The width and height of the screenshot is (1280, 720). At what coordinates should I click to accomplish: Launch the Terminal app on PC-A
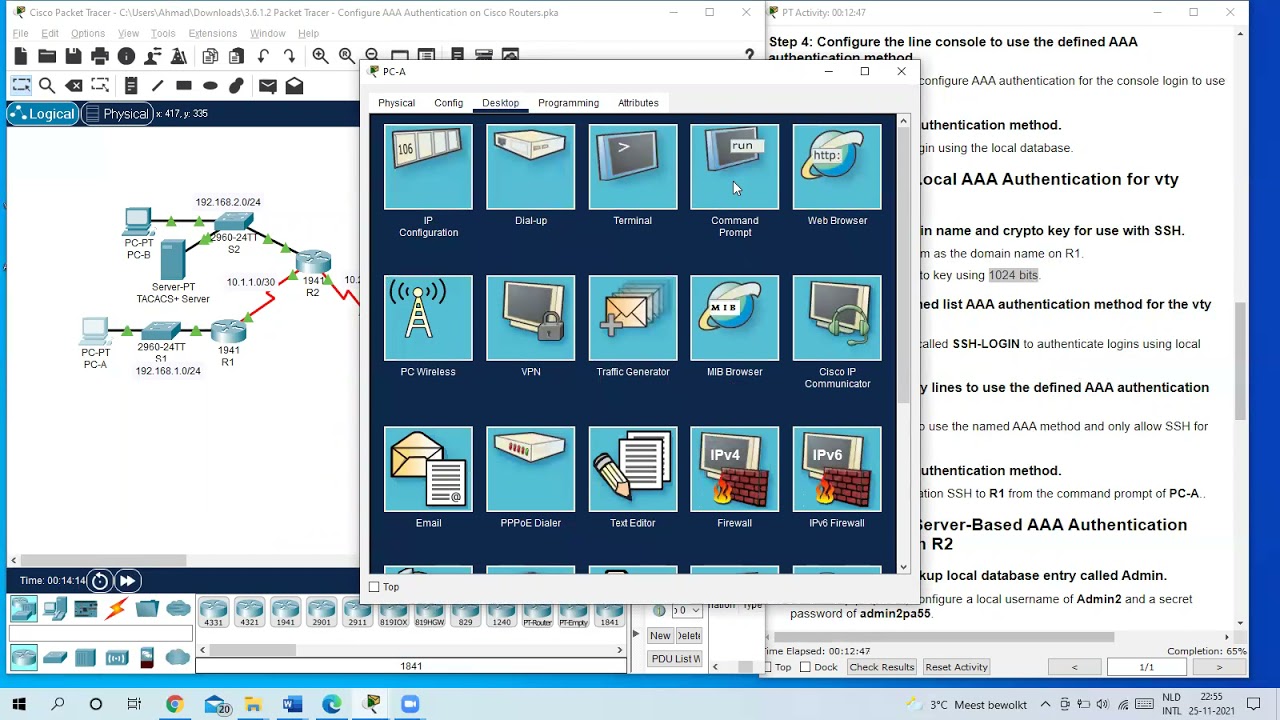click(x=632, y=167)
